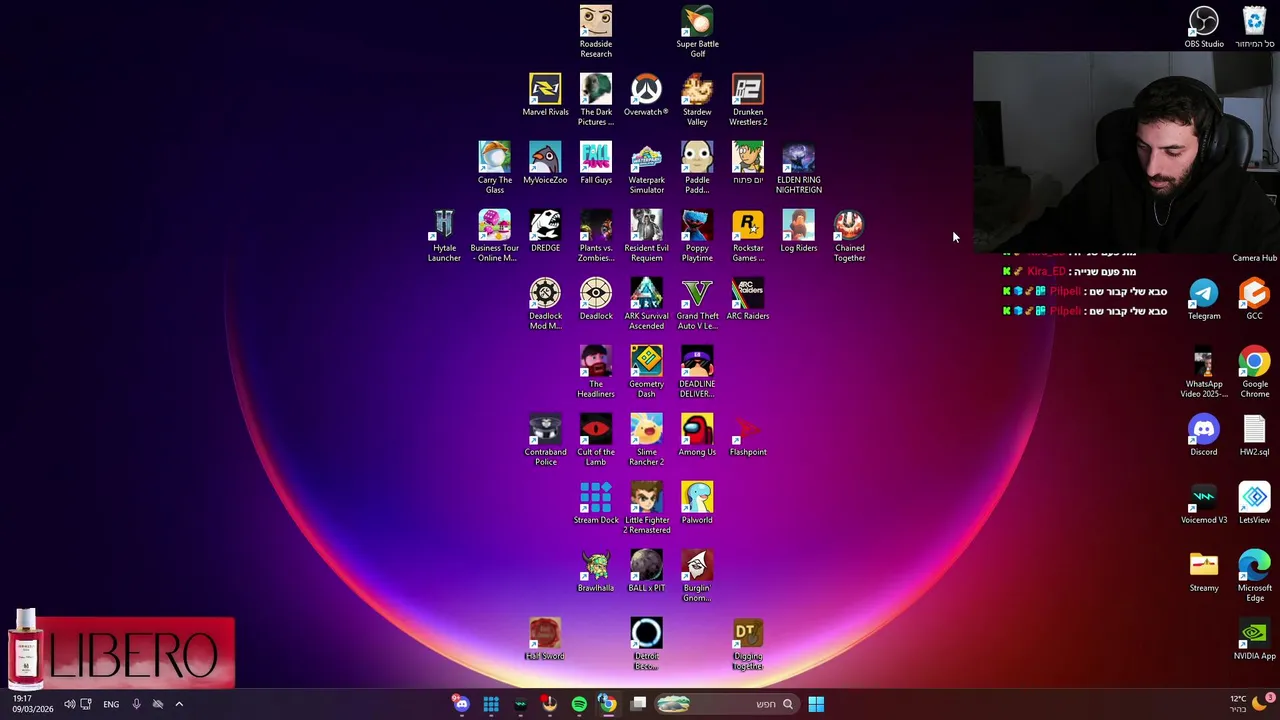
Task: Open OBS Studio desktop icon
Action: 1204,27
